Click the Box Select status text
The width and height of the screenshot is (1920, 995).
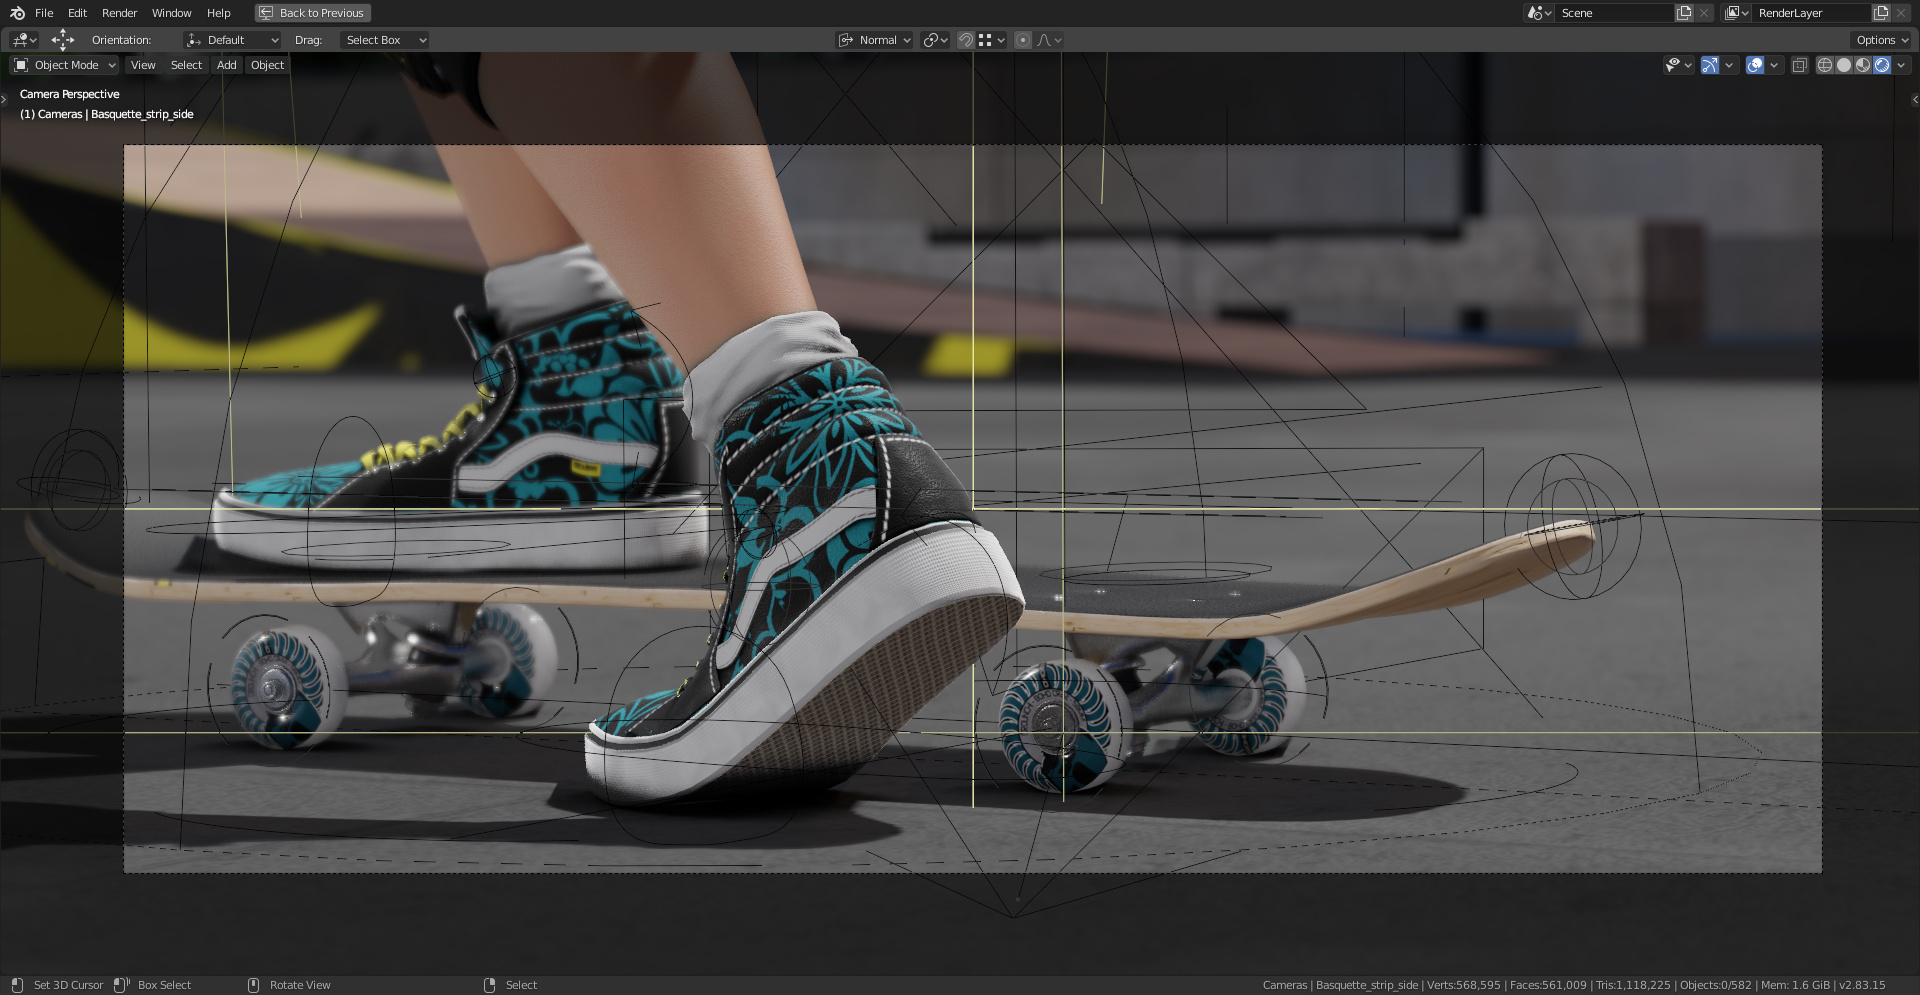[164, 985]
